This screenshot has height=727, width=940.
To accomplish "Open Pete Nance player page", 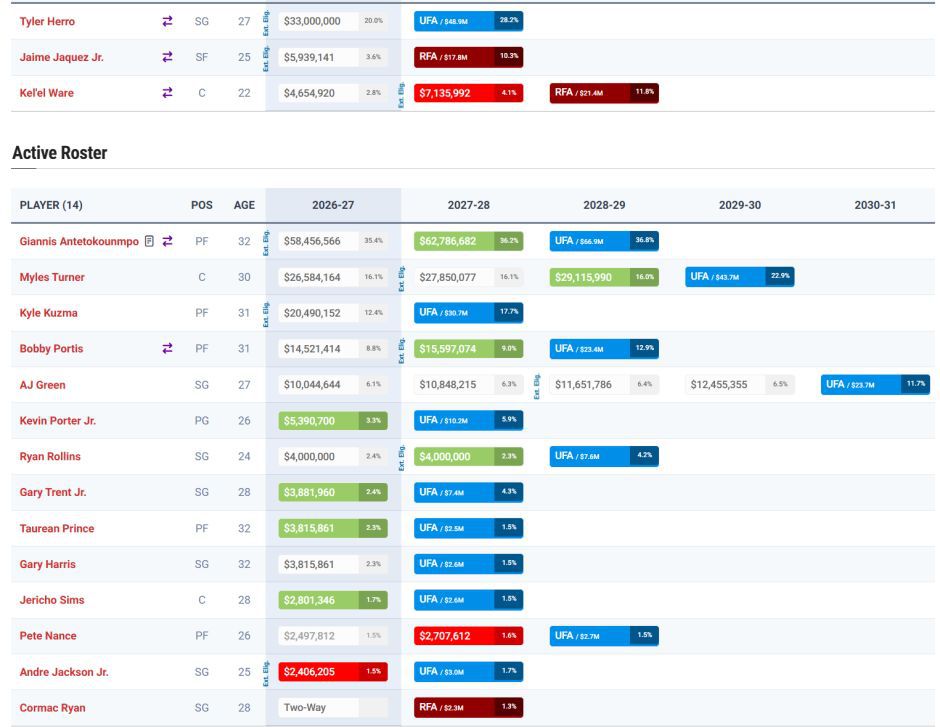I will [47, 636].
